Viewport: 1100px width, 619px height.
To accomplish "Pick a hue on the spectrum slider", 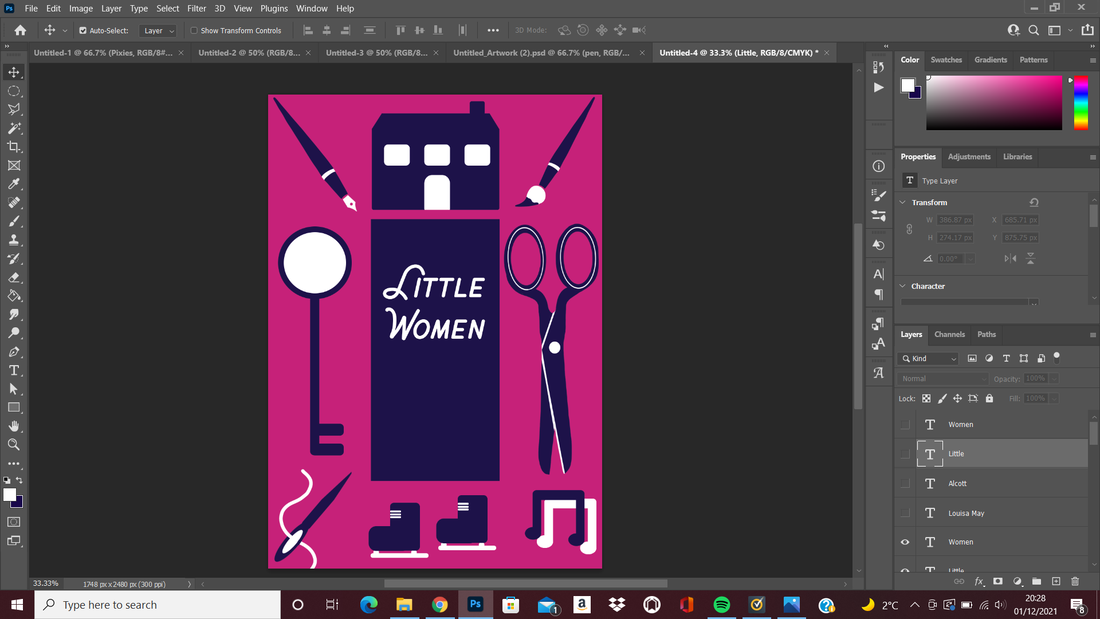I will [x=1081, y=102].
